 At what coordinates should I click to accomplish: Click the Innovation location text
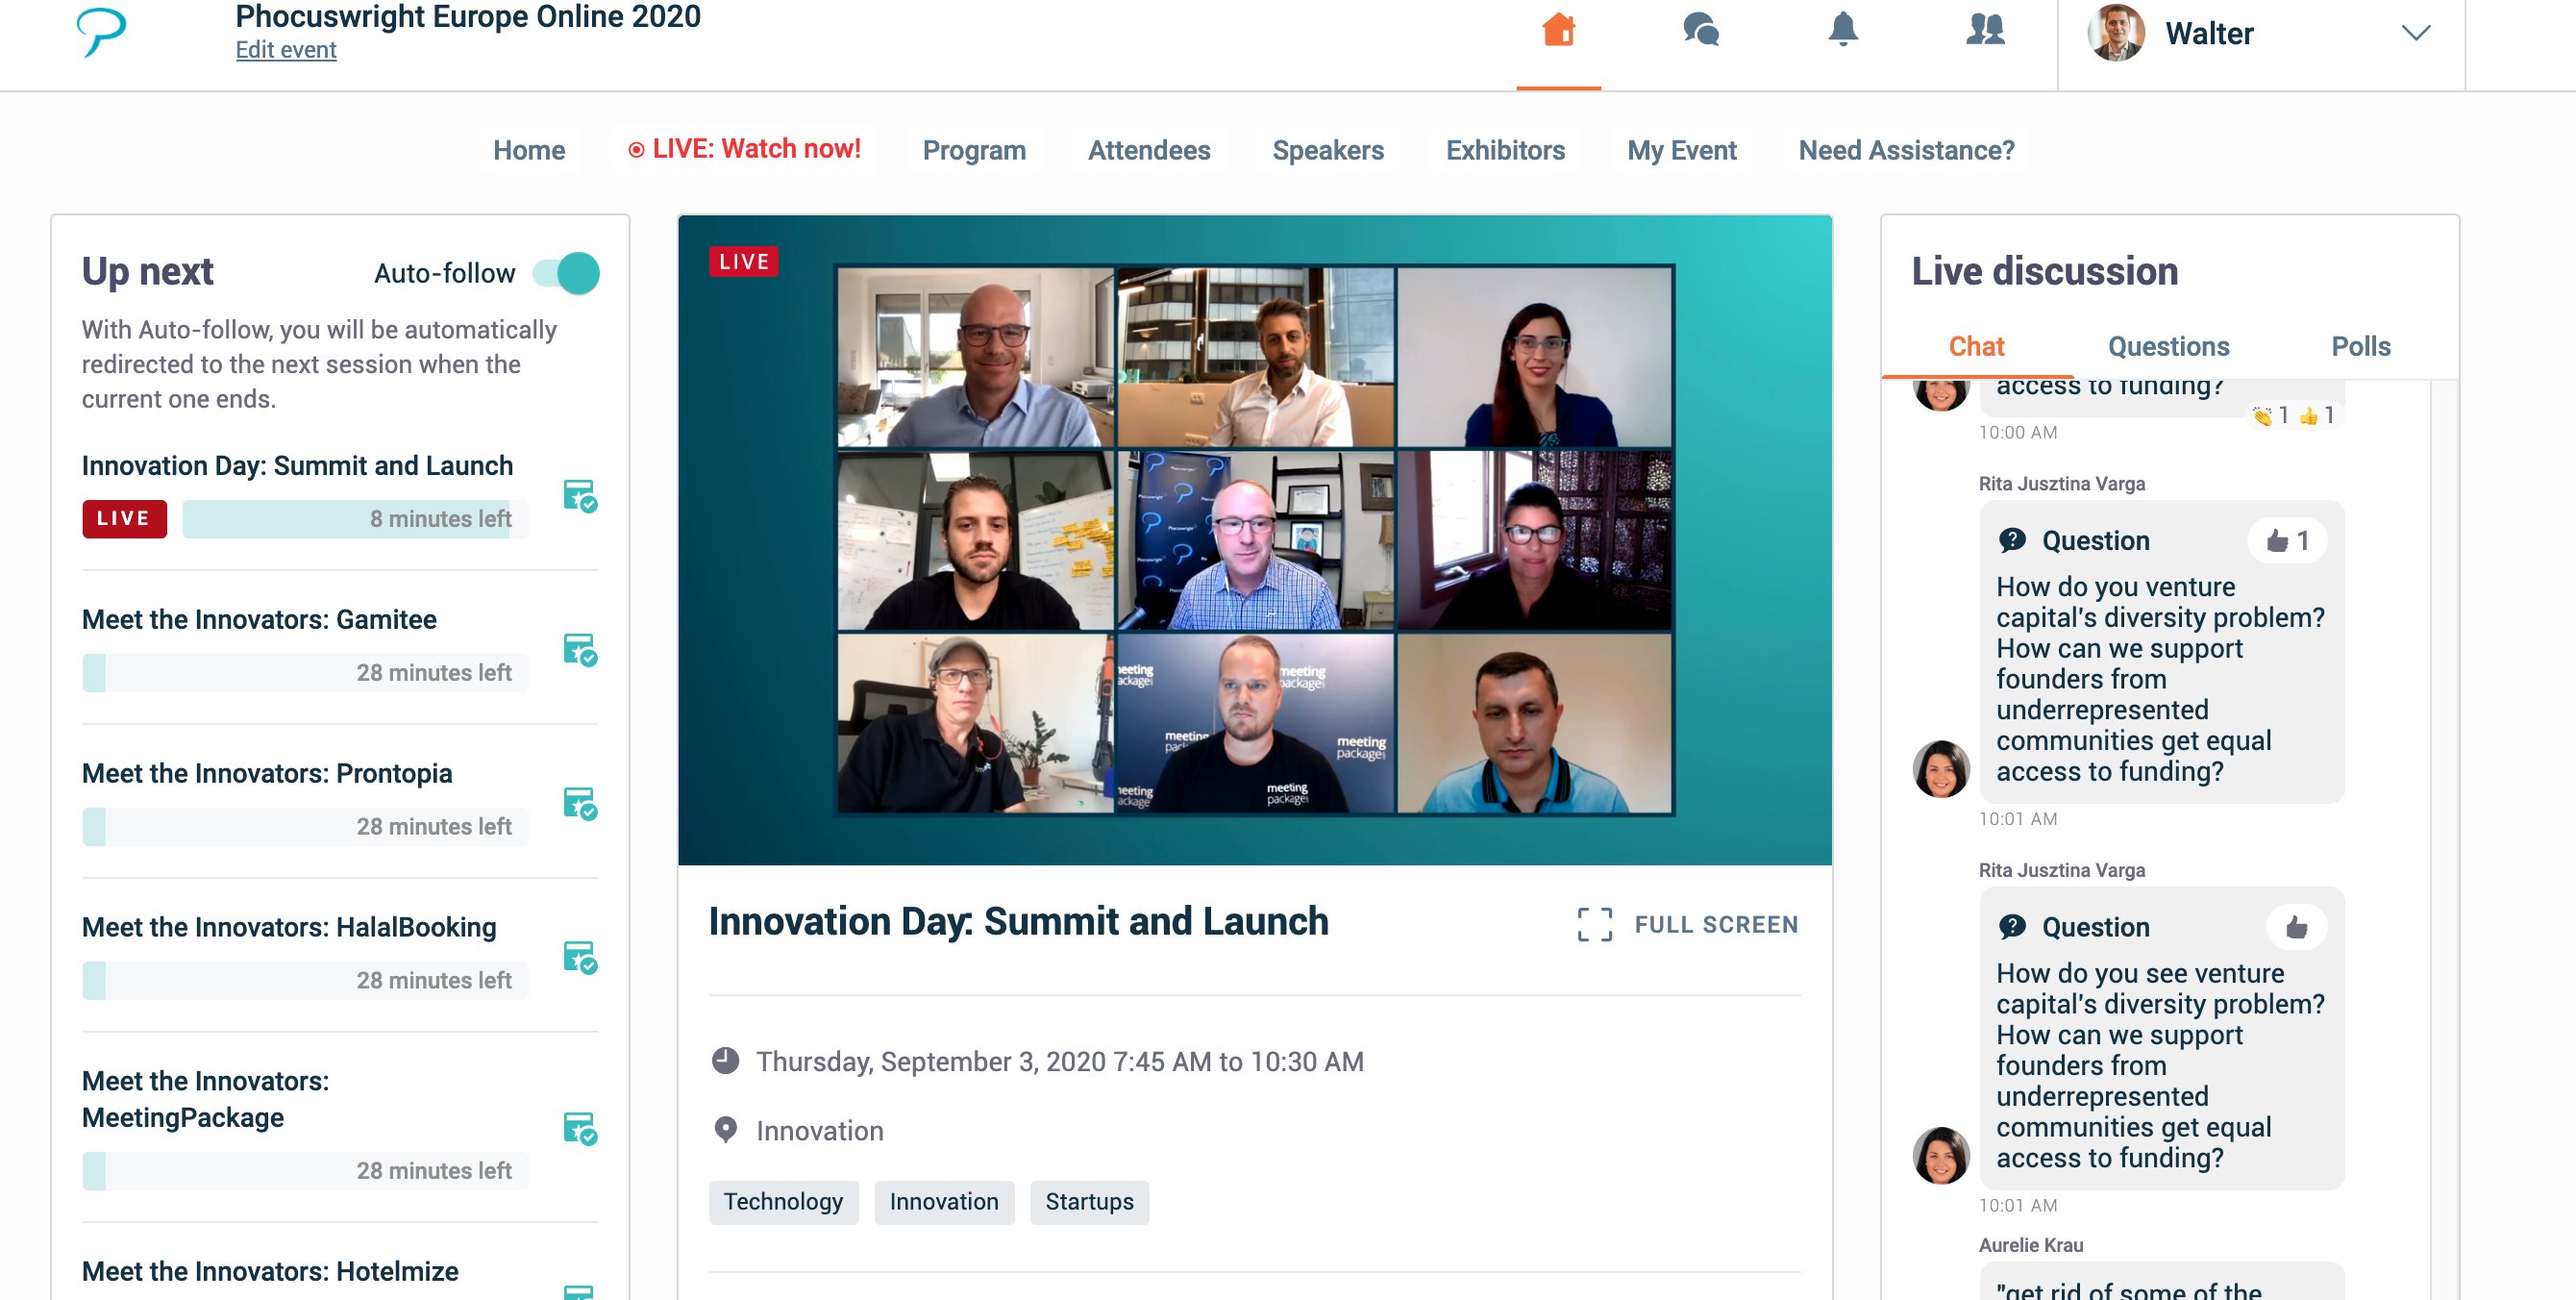point(819,1131)
